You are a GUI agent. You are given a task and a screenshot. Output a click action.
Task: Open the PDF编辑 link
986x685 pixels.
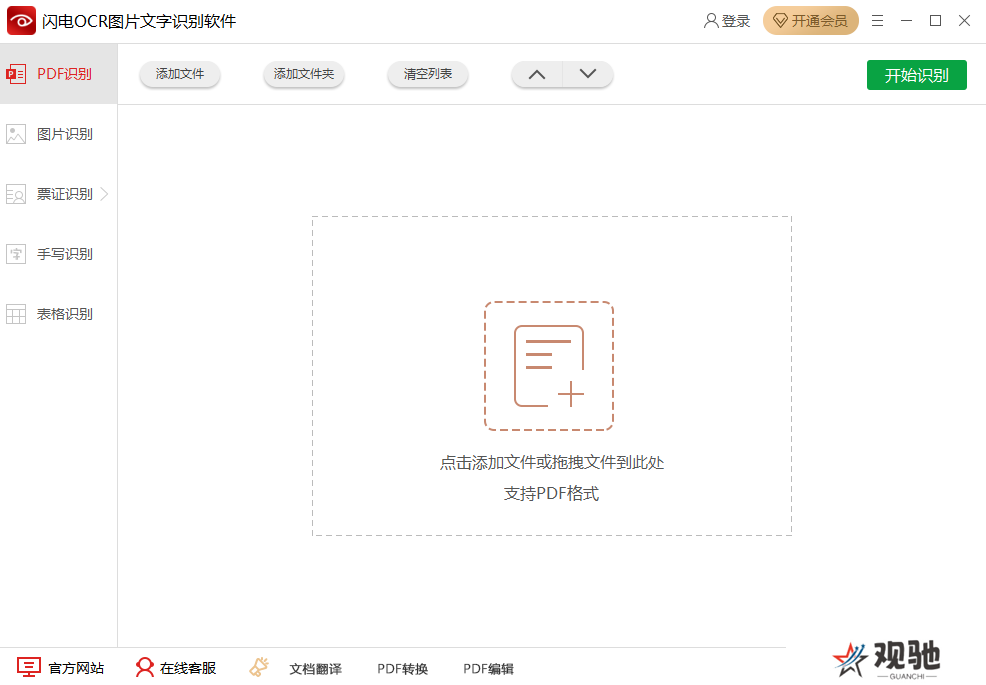pos(489,669)
